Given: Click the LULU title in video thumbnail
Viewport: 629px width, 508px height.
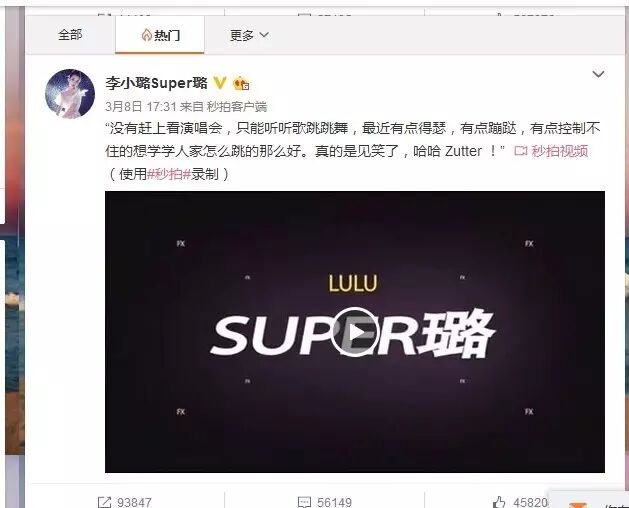Looking at the screenshot, I should pyautogui.click(x=353, y=283).
